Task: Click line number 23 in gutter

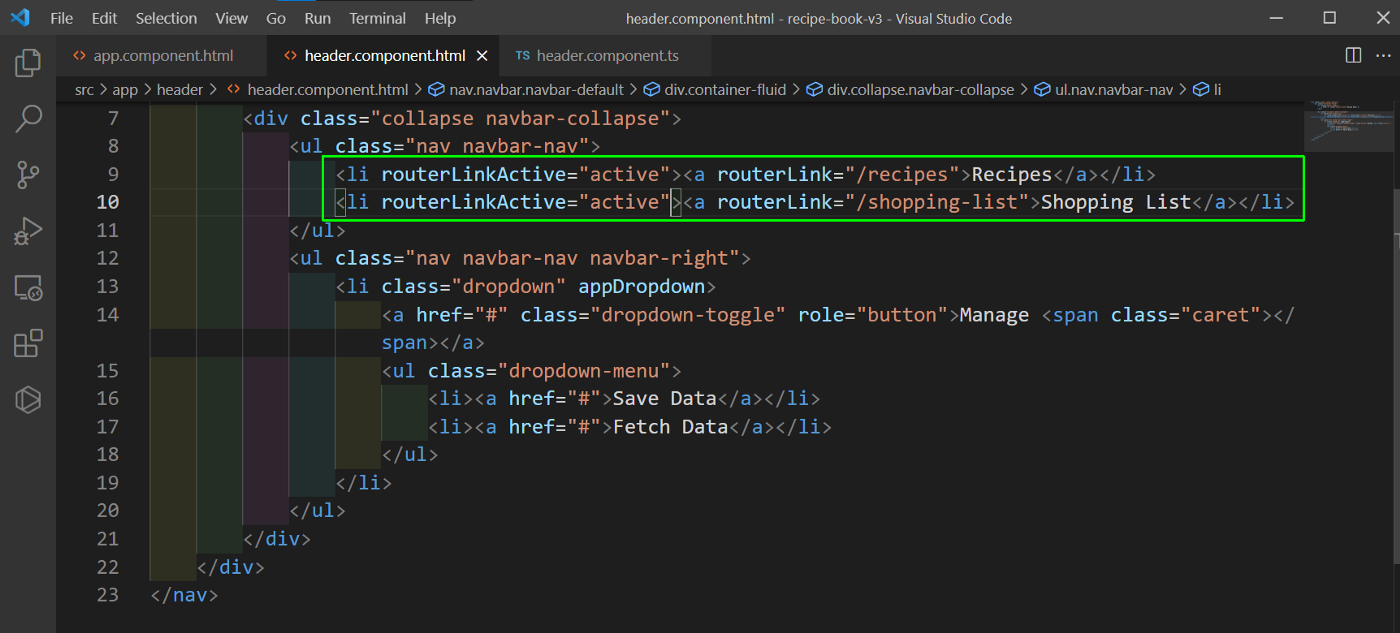Action: tap(107, 595)
